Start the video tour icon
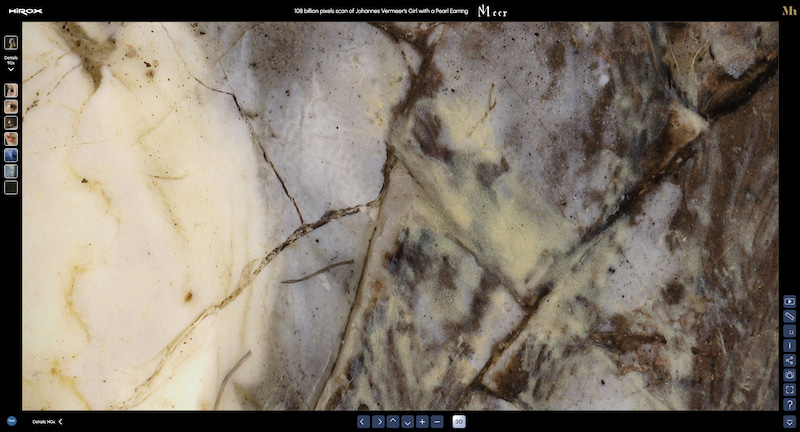The height and width of the screenshot is (432, 800). point(789,302)
